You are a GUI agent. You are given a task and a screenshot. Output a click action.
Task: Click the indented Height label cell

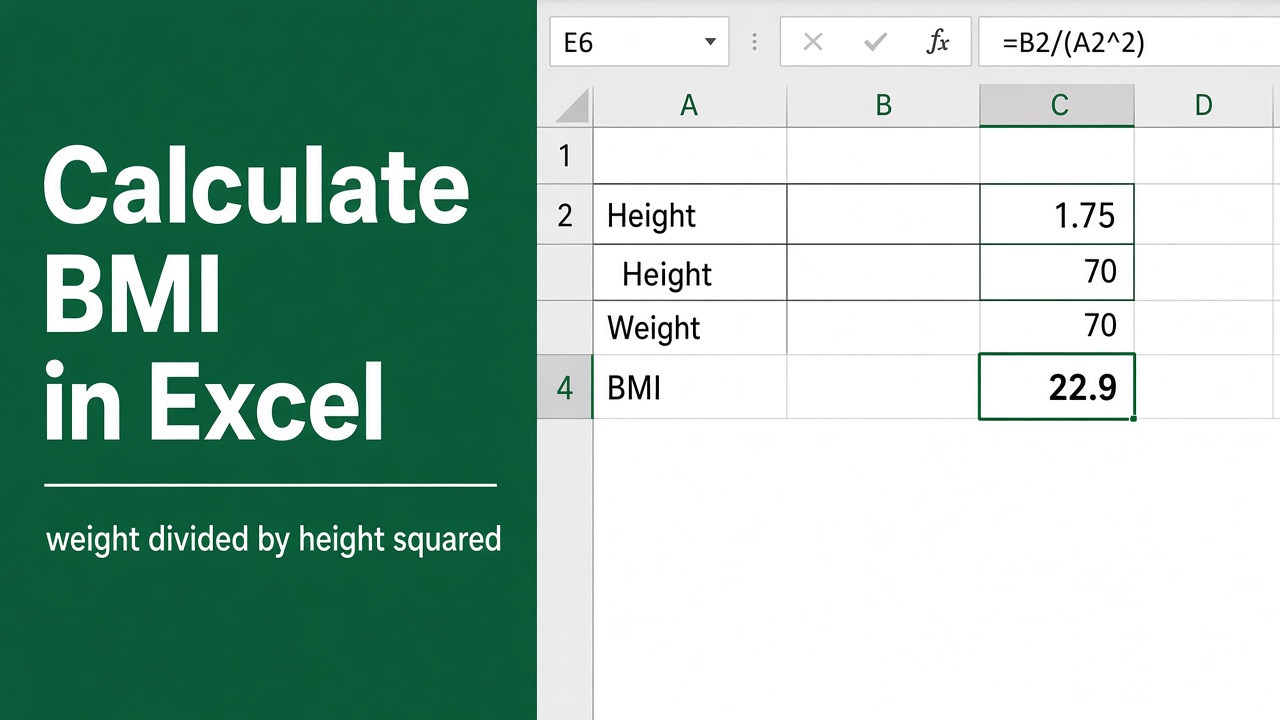pyautogui.click(x=689, y=273)
